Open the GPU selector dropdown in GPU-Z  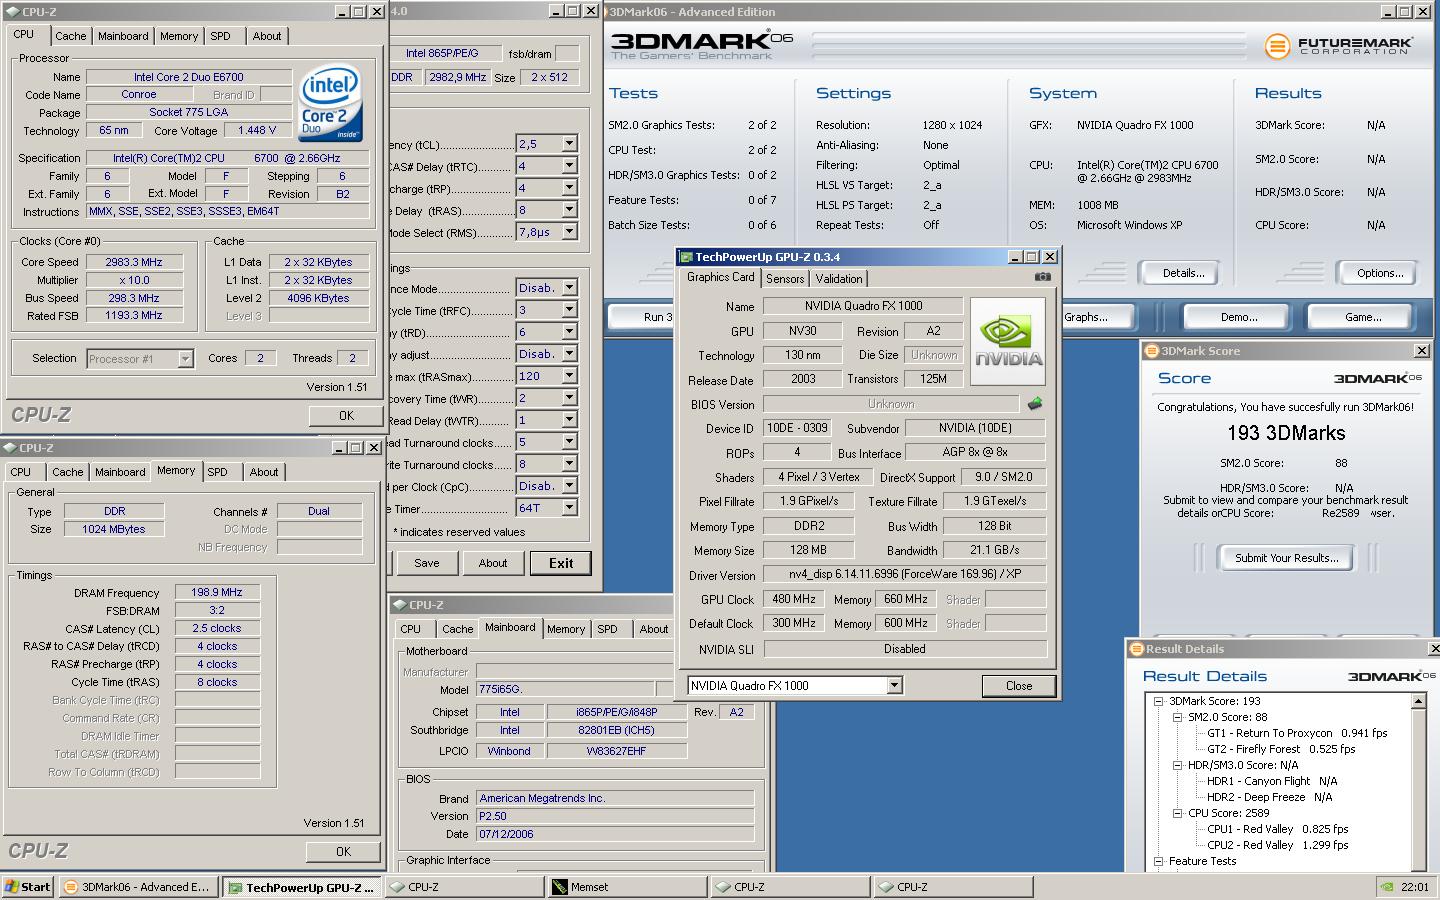tap(894, 686)
